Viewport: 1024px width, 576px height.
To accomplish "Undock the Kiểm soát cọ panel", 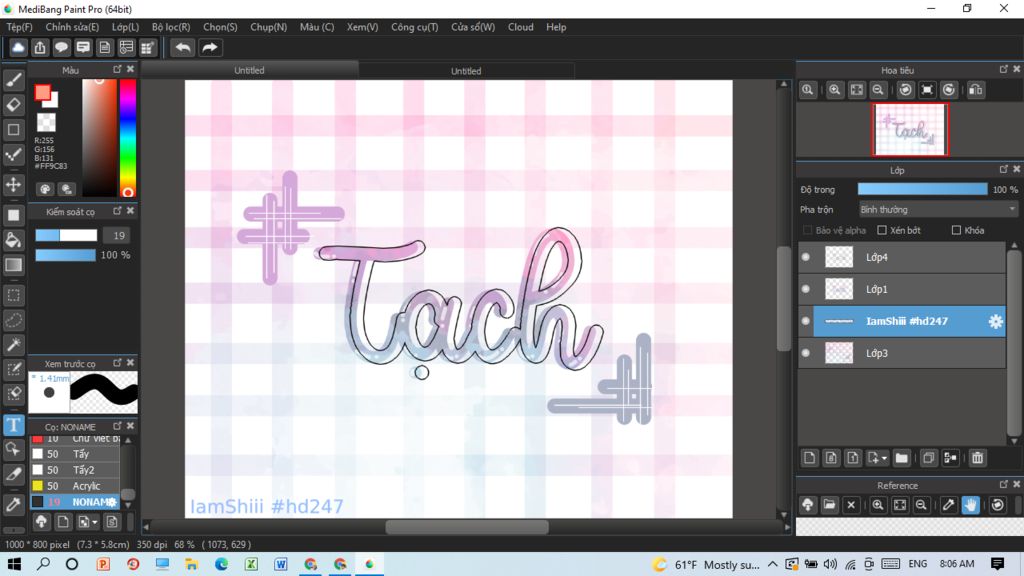I will point(118,211).
